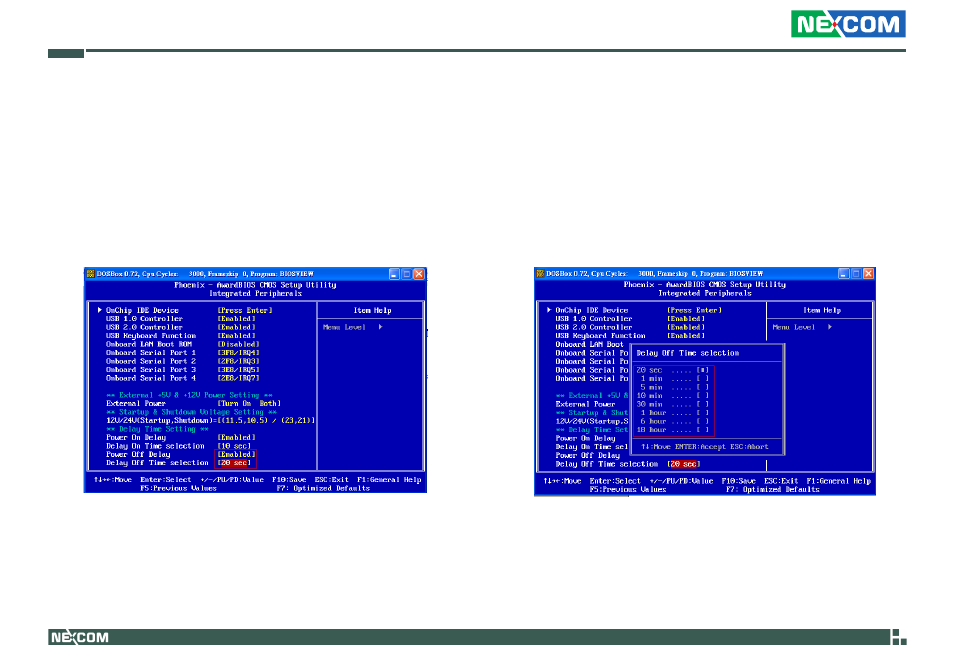Close the right DOSBox window
The width and height of the screenshot is (954, 671).
point(868,273)
